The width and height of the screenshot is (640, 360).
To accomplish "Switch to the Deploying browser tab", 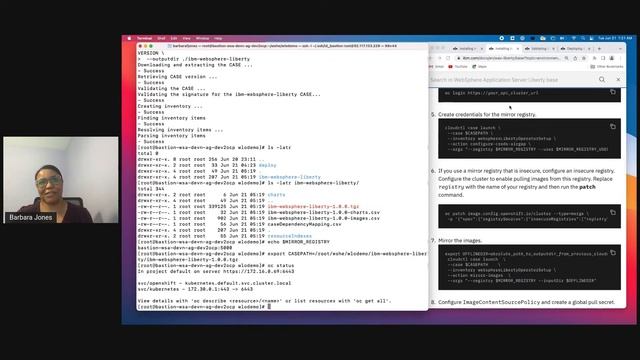I will click(575, 49).
